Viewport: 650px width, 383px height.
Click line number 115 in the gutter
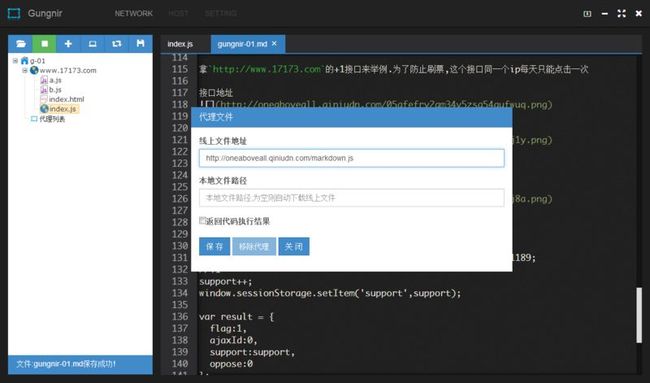pos(180,69)
